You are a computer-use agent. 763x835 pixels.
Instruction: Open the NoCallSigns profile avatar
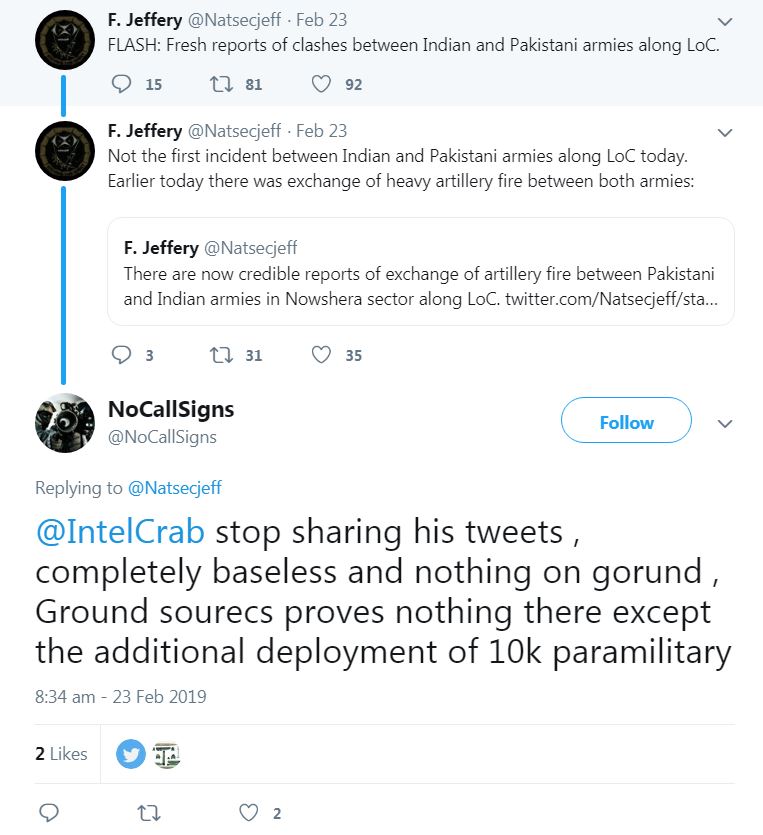(64, 424)
